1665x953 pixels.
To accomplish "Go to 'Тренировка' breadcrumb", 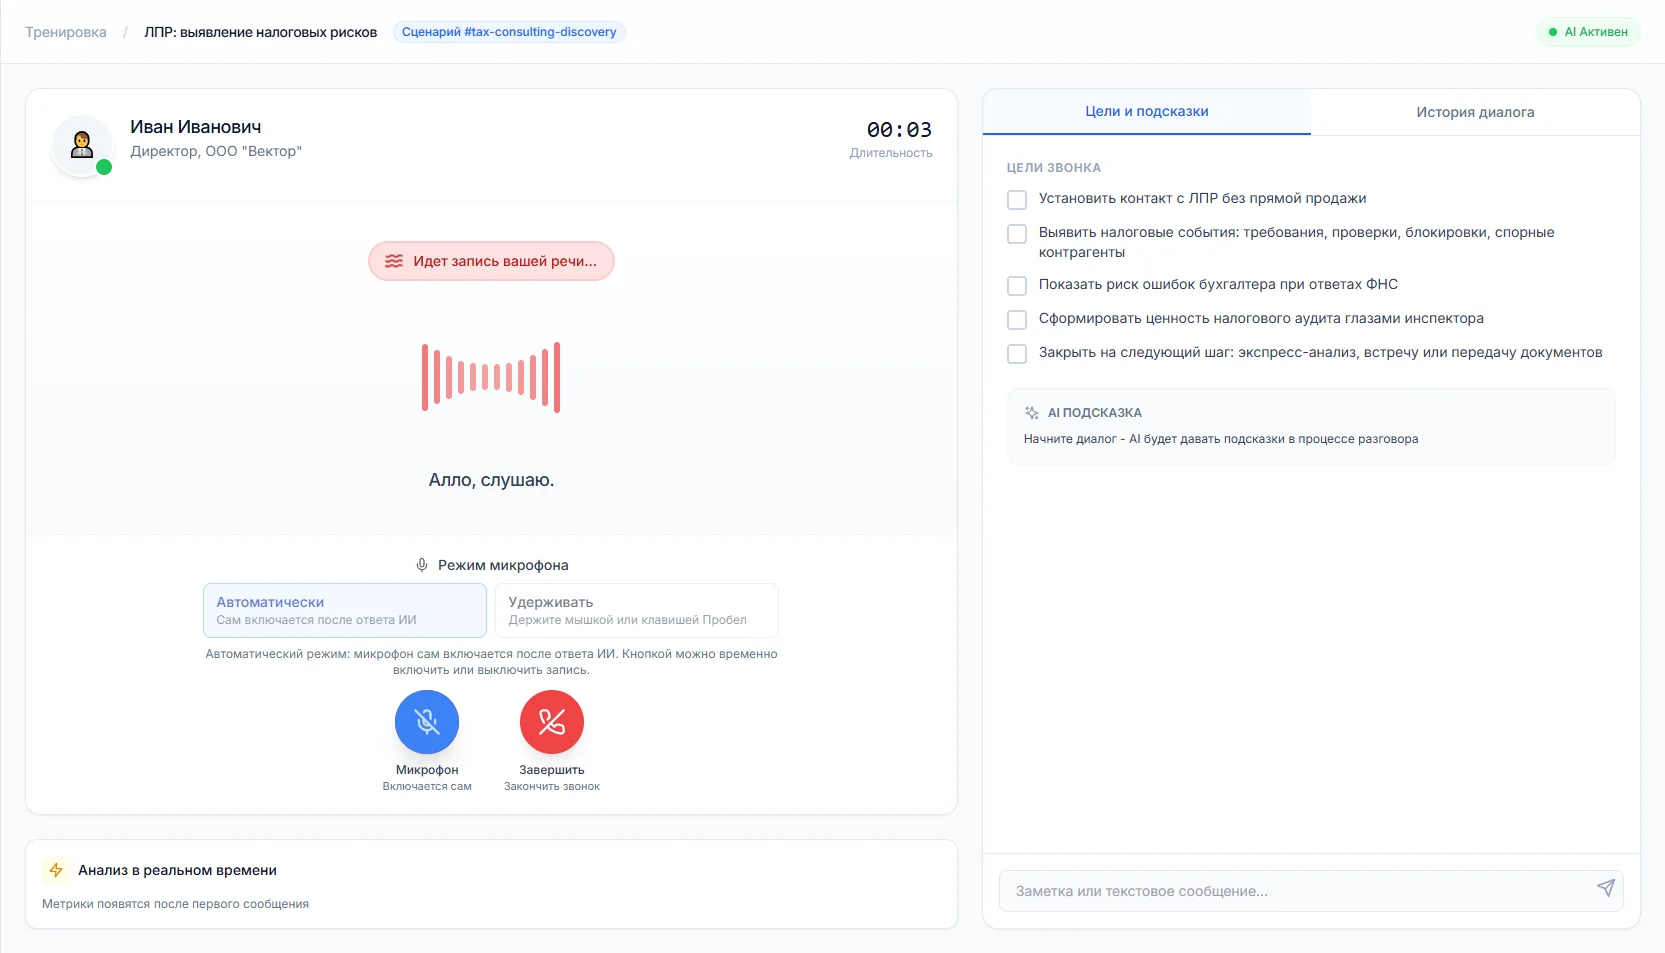I will point(66,32).
